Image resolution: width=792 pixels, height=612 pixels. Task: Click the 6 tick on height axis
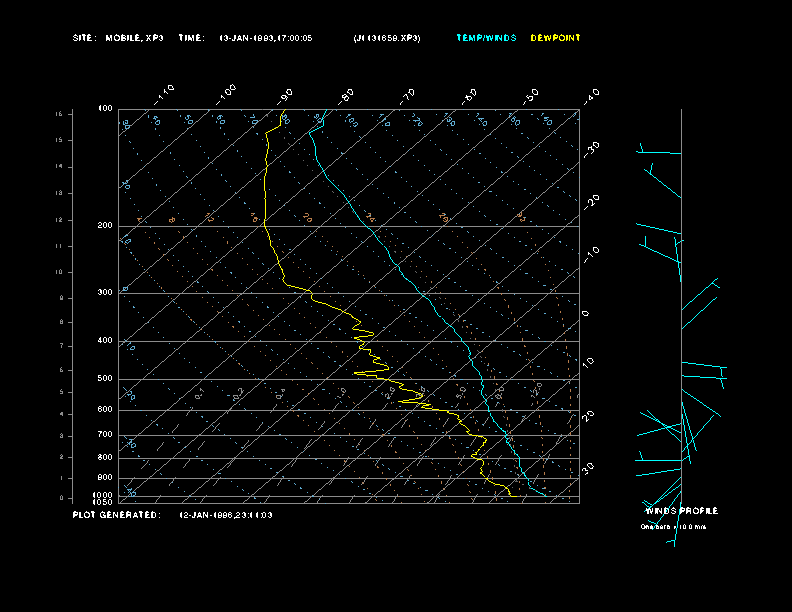pyautogui.click(x=62, y=370)
